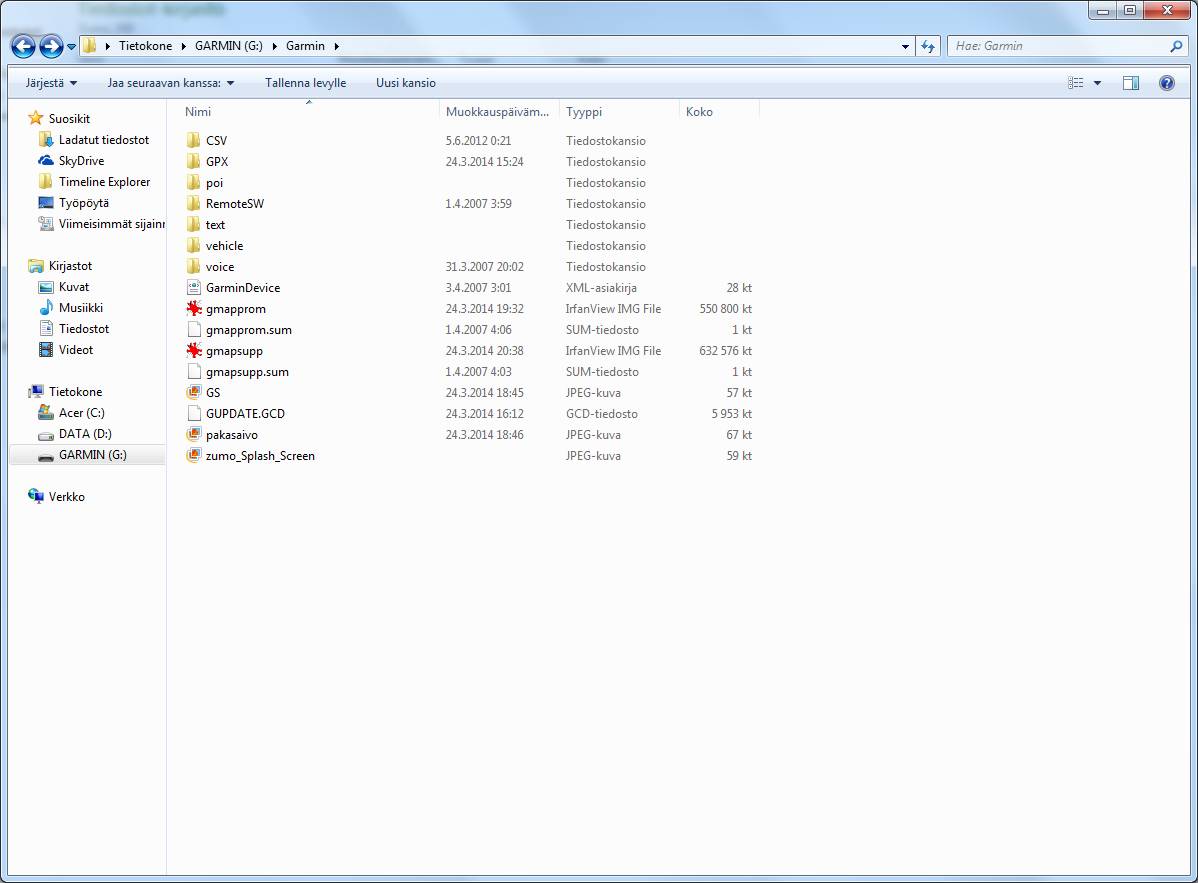Click the 550 800 kt size value
This screenshot has height=883, width=1198.
click(725, 309)
